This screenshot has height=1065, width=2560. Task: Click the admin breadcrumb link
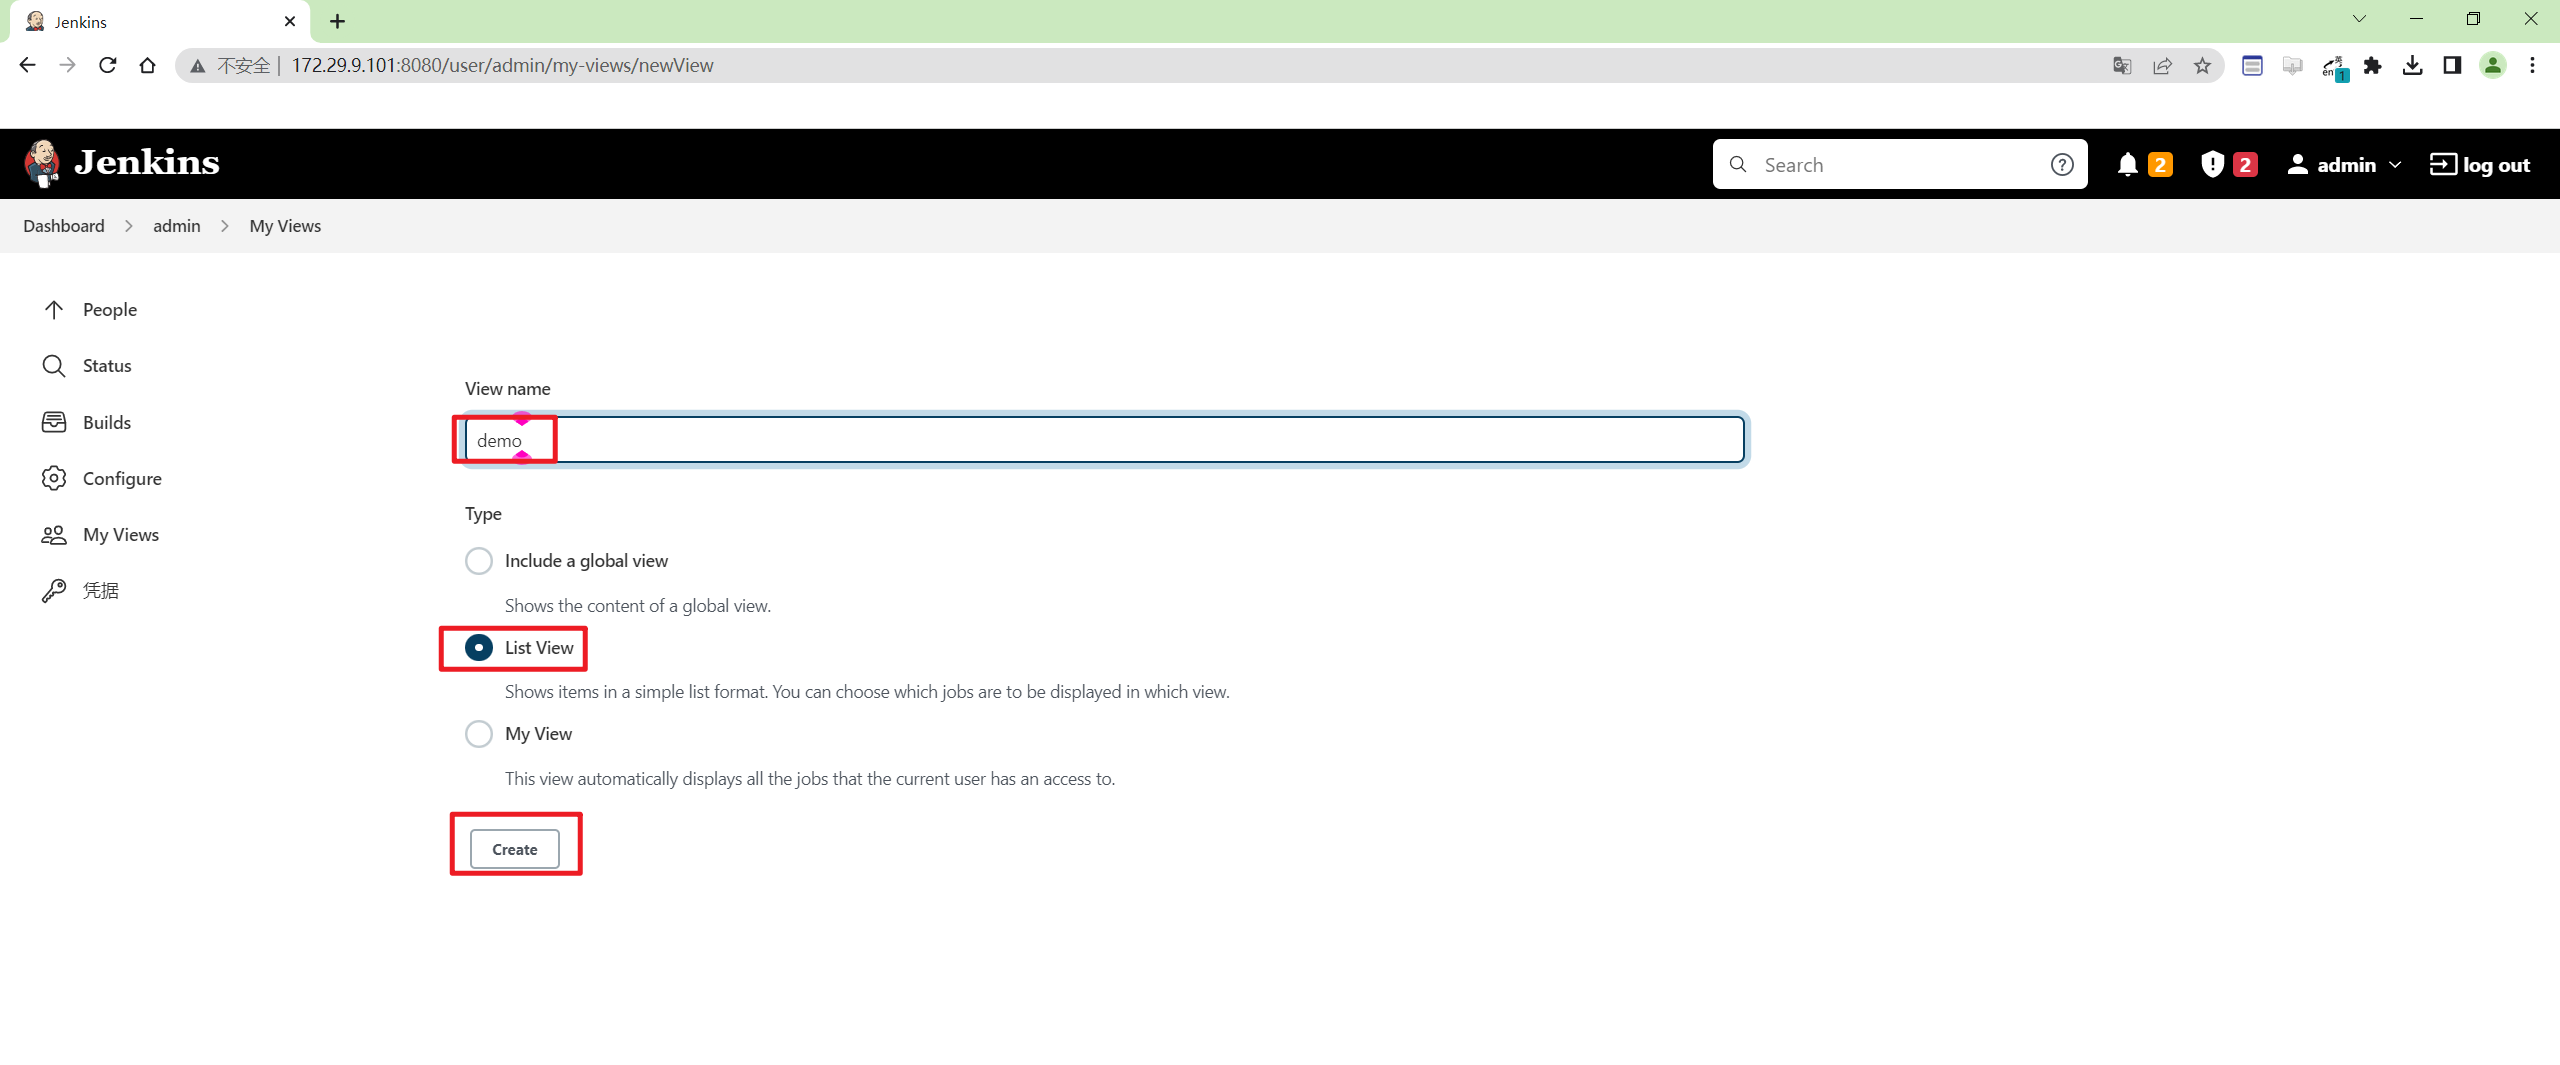pos(177,226)
